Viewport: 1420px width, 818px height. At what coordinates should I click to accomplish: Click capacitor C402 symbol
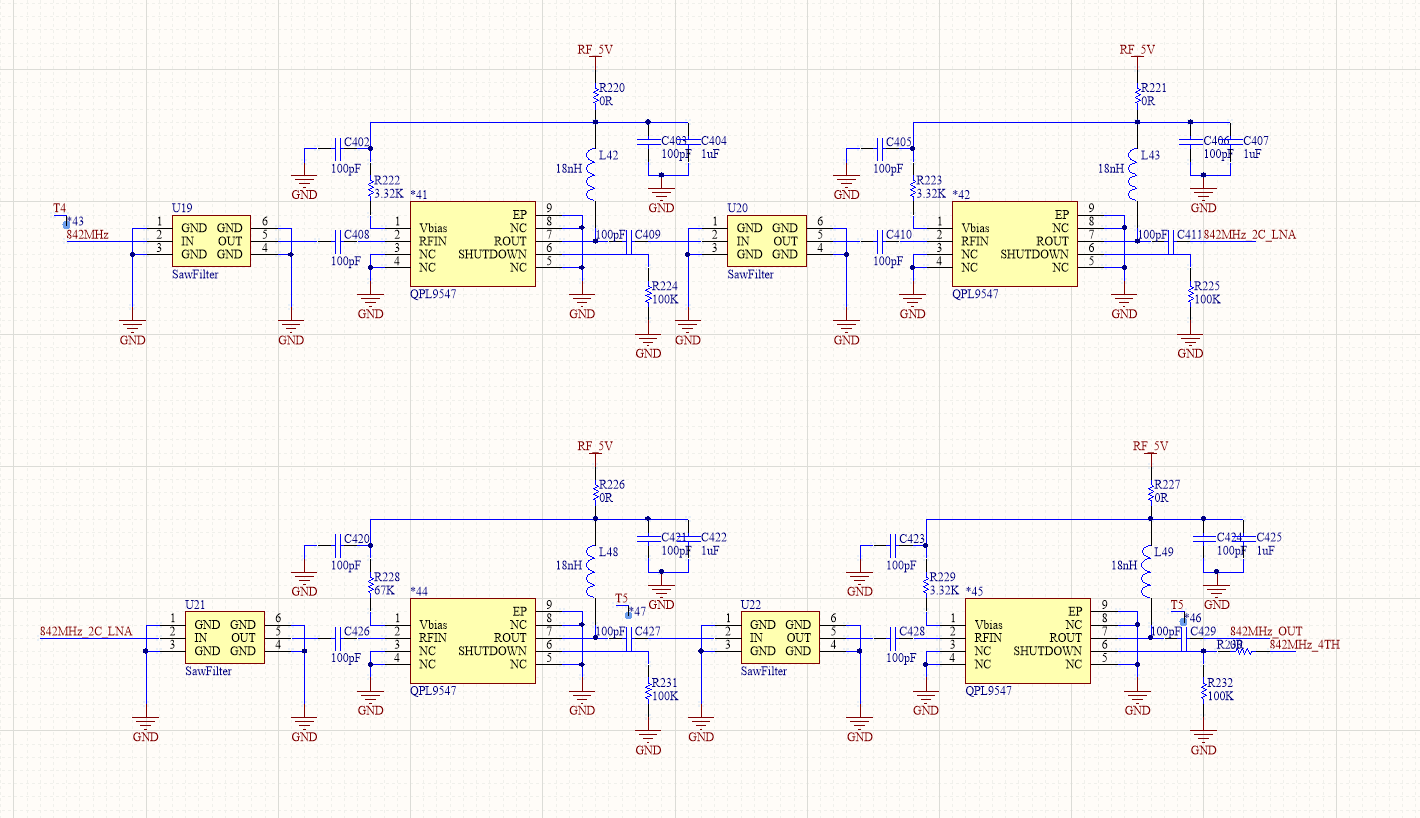point(338,149)
